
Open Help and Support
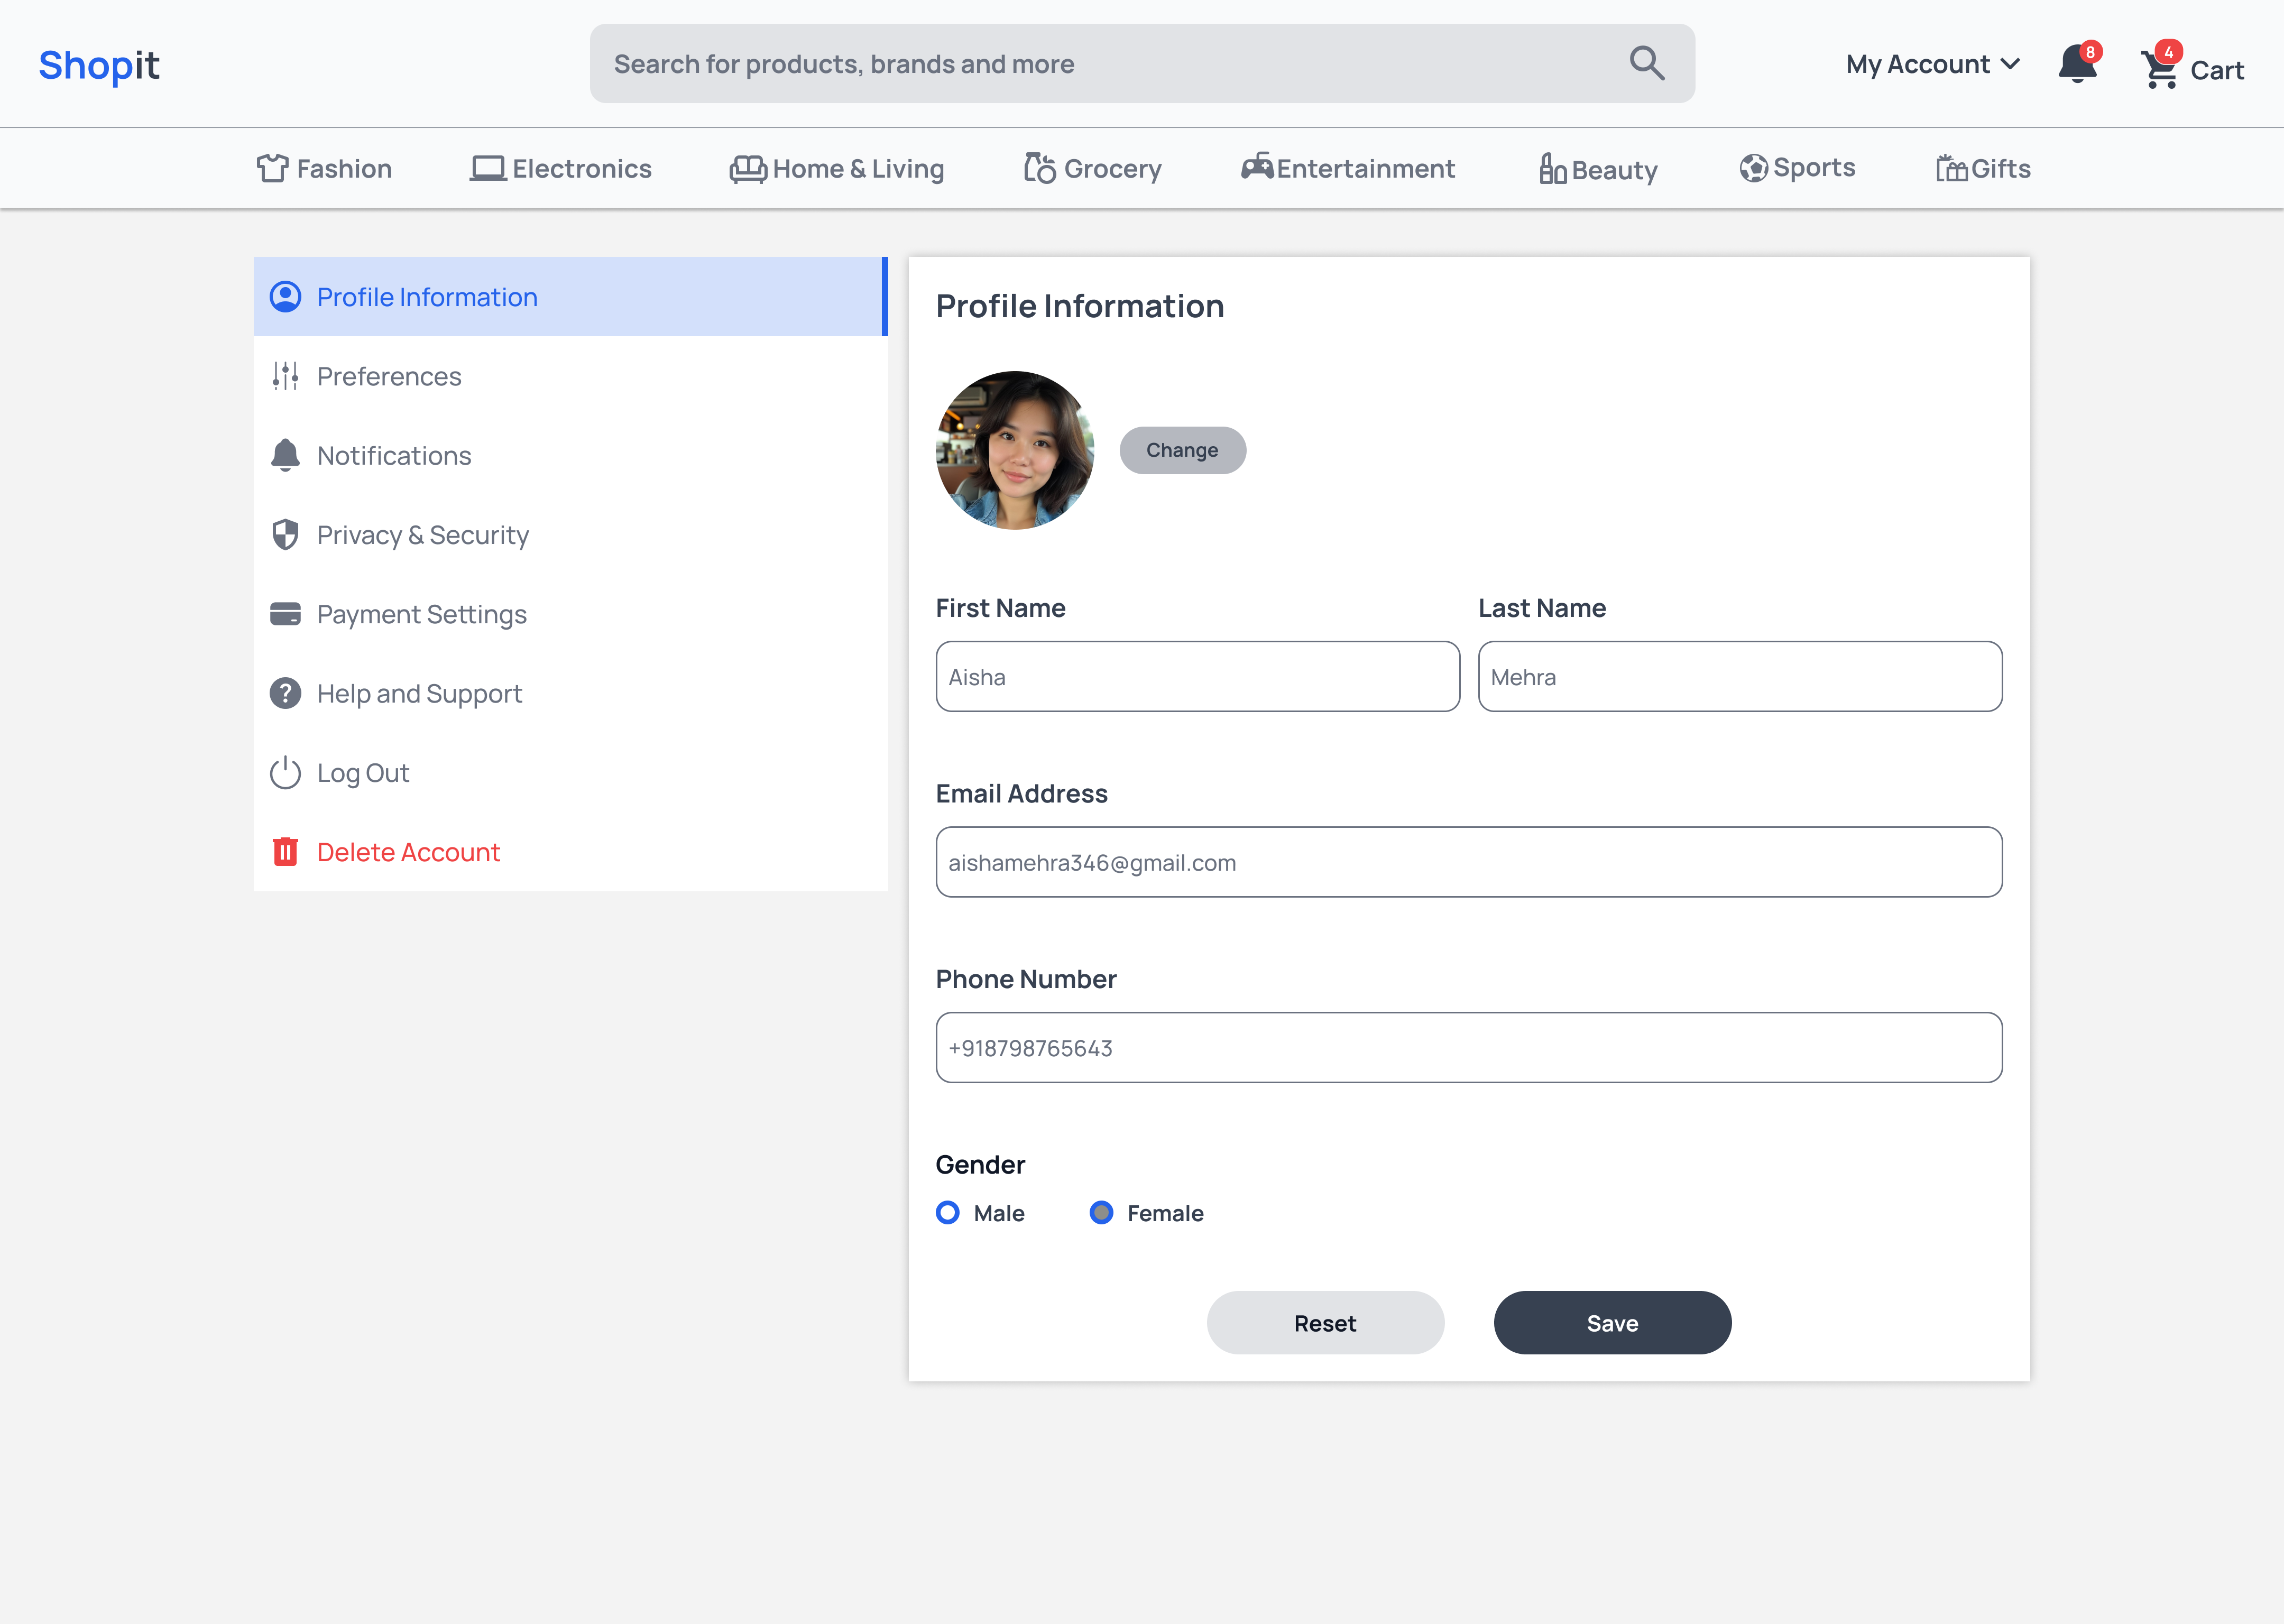coord(570,693)
